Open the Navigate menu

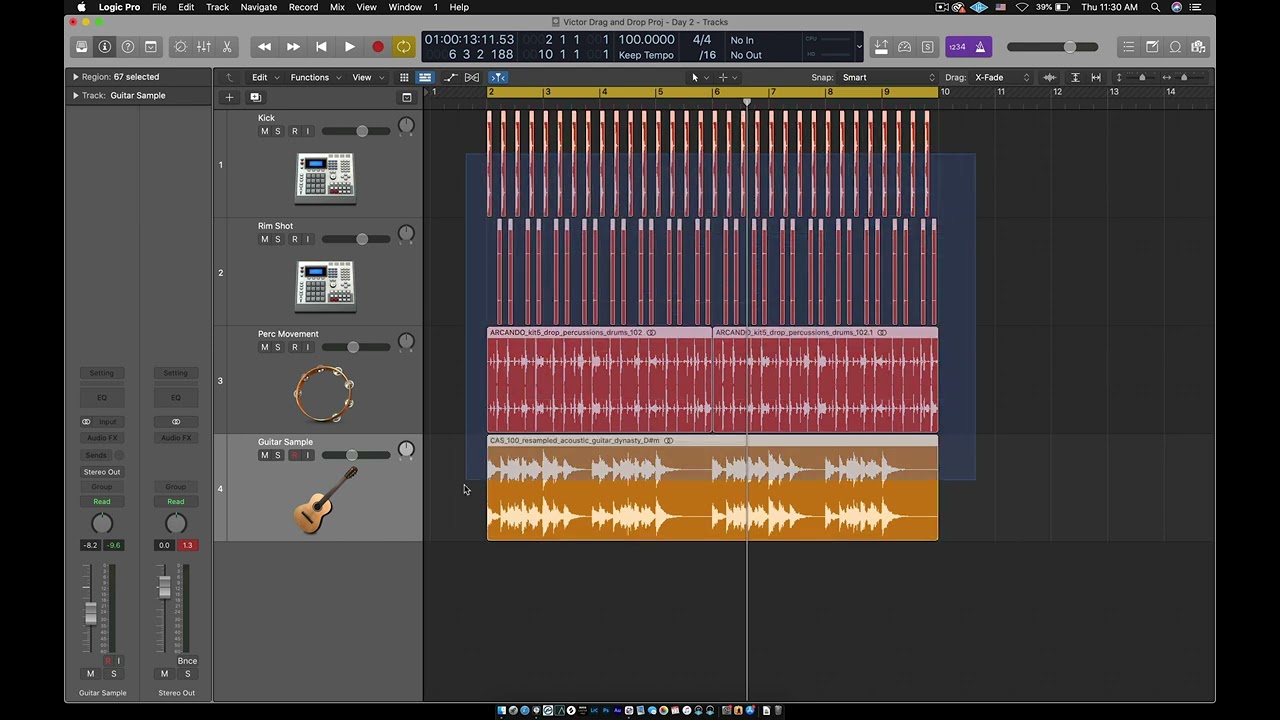pyautogui.click(x=259, y=7)
